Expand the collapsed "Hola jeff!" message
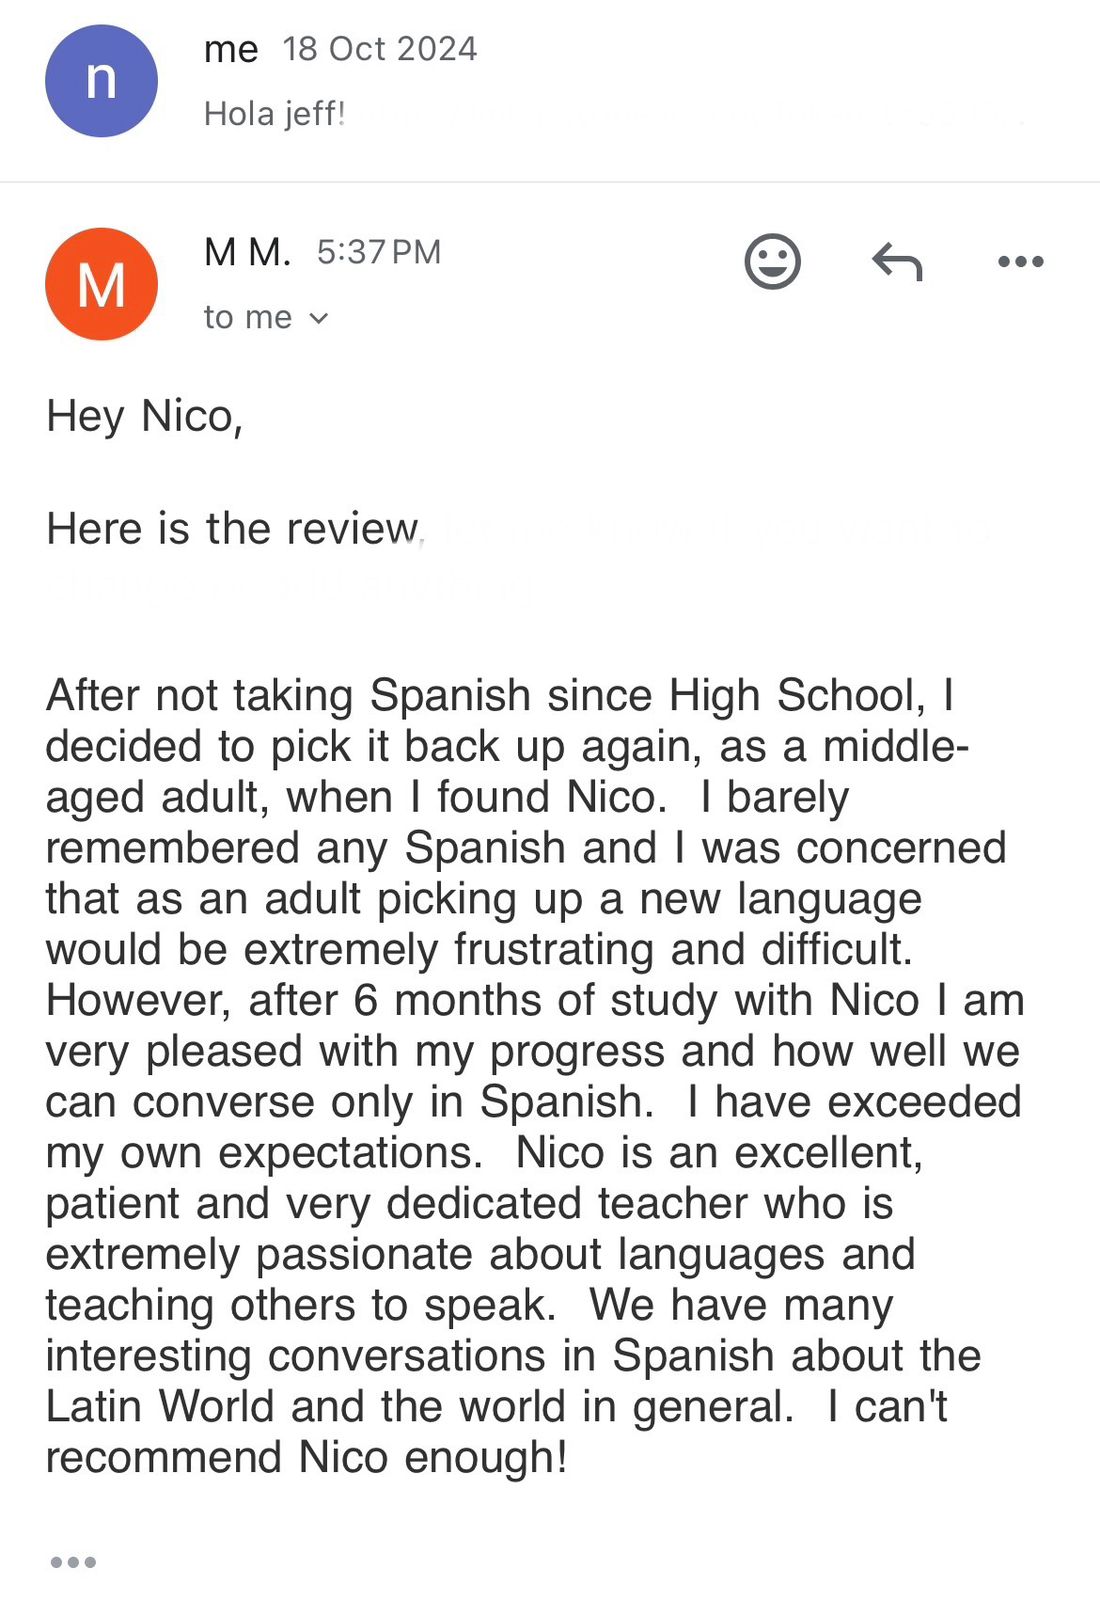 [274, 114]
